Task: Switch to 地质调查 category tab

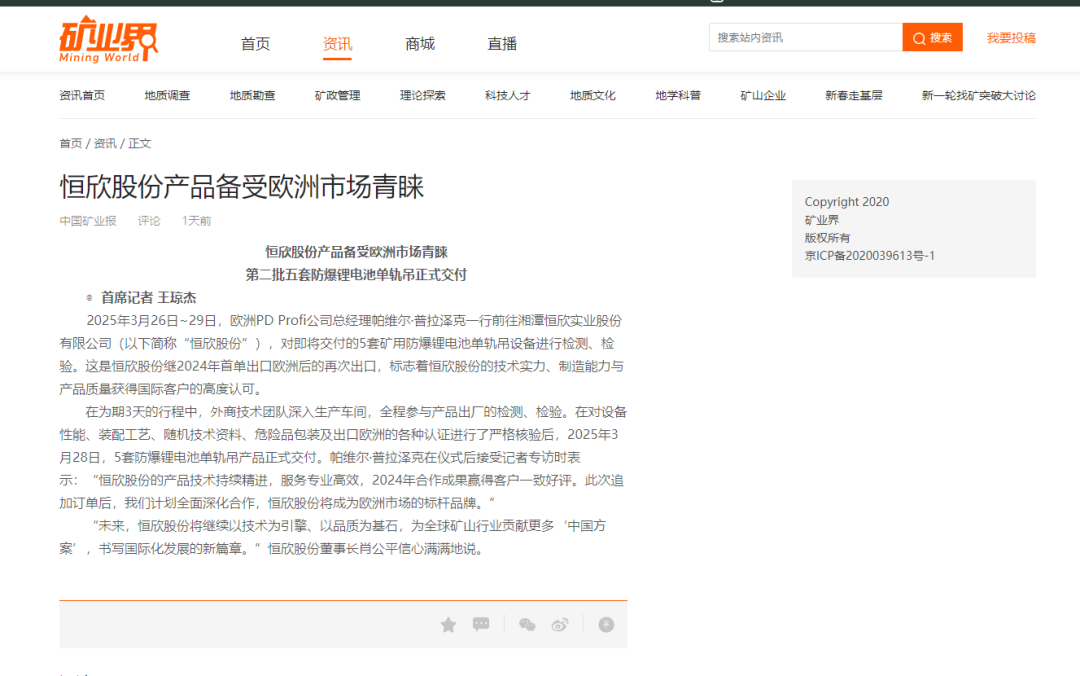Action: click(167, 96)
